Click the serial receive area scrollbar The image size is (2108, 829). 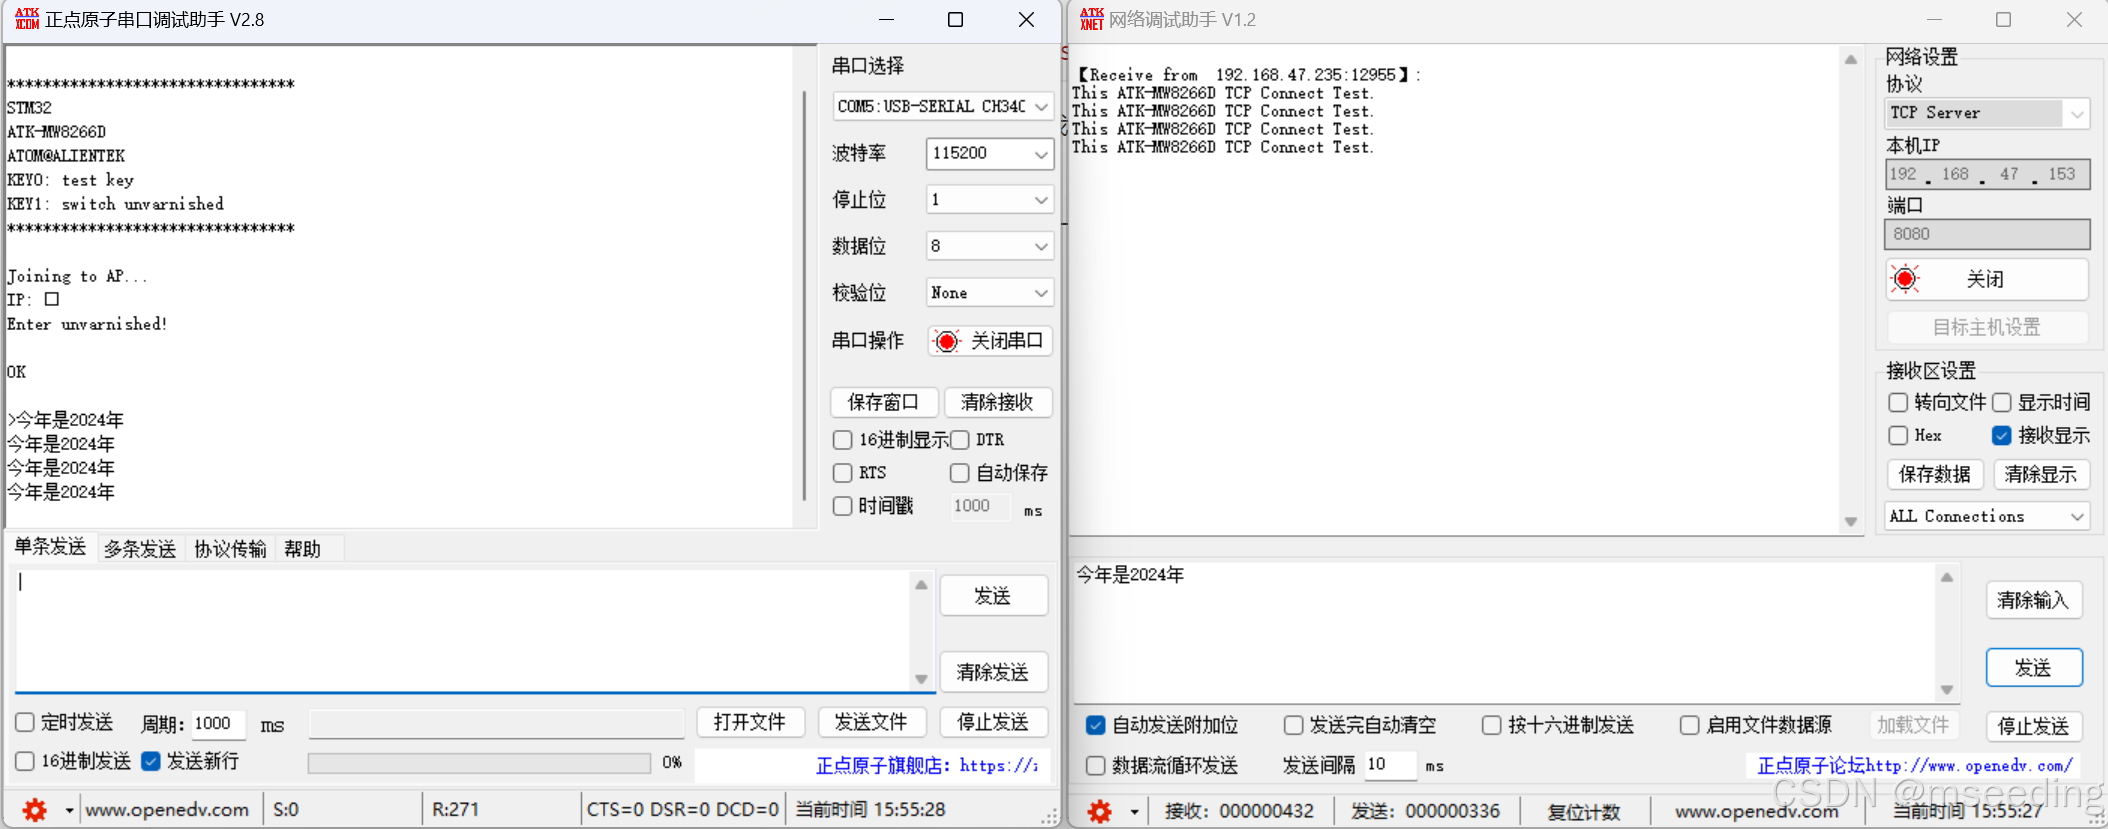tap(805, 295)
